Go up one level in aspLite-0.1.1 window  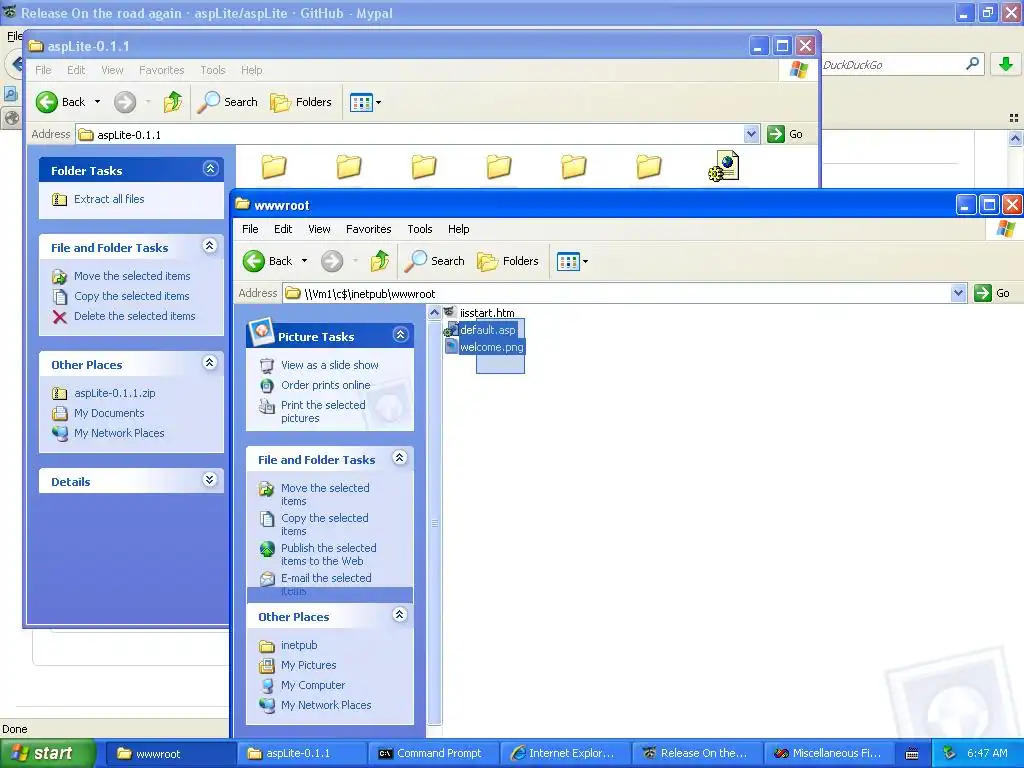click(172, 102)
